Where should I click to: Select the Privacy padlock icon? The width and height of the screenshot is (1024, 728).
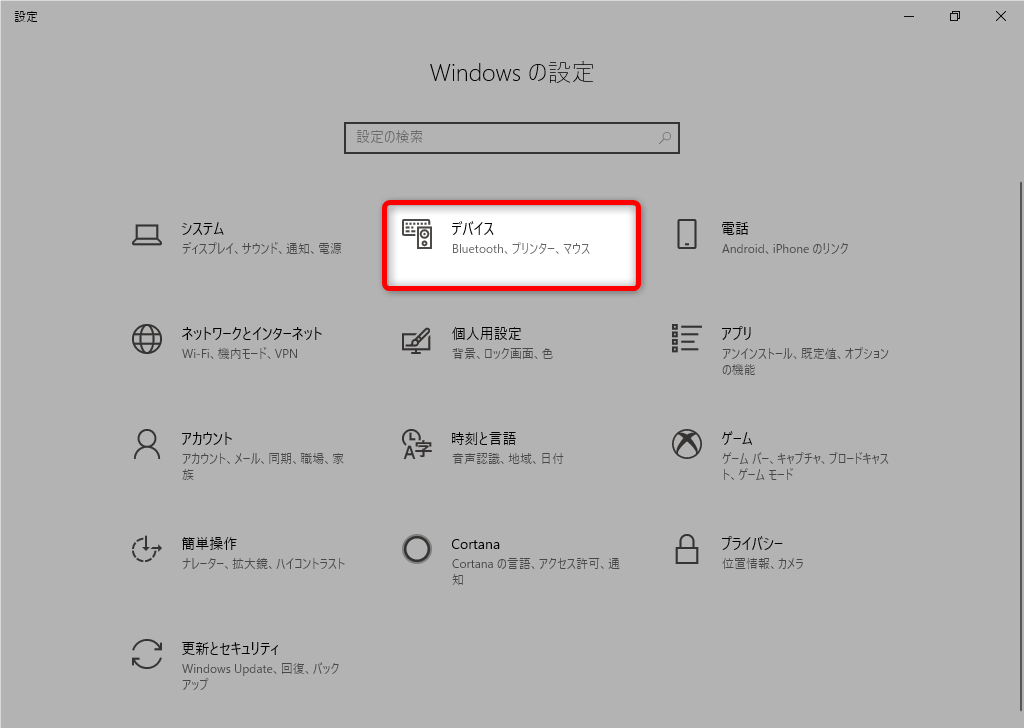(686, 549)
